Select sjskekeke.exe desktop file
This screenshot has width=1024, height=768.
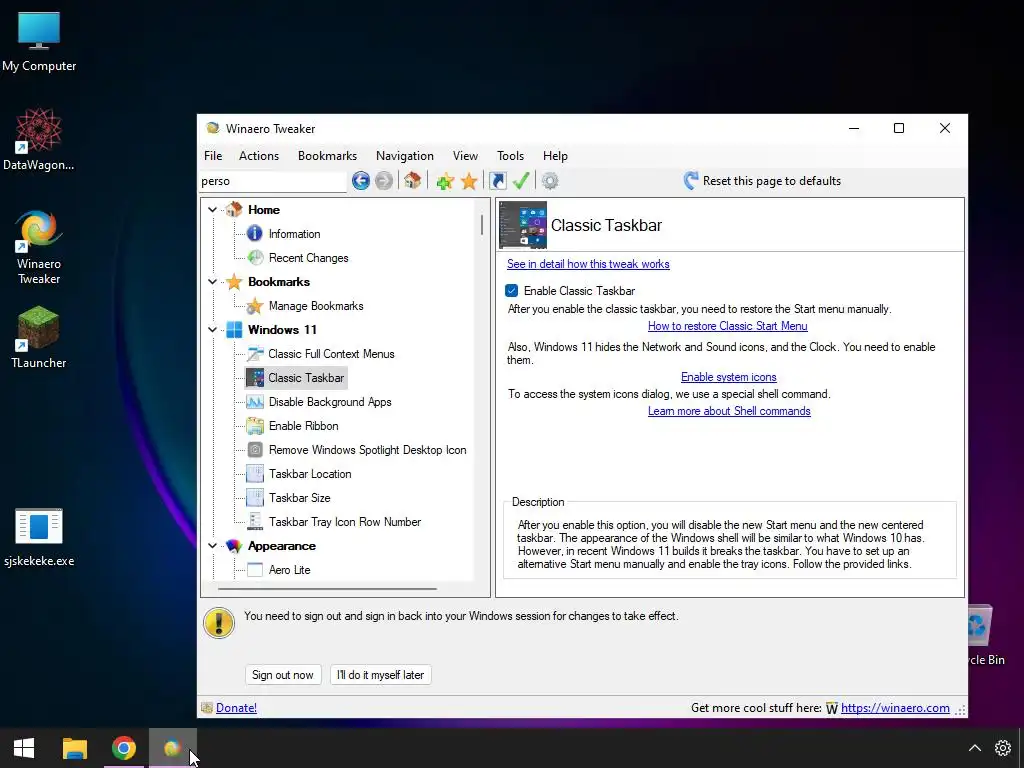coord(39,537)
